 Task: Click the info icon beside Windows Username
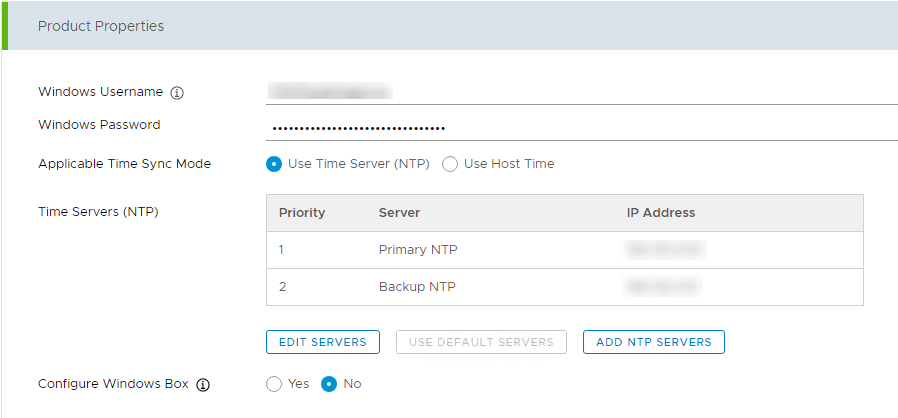177,93
